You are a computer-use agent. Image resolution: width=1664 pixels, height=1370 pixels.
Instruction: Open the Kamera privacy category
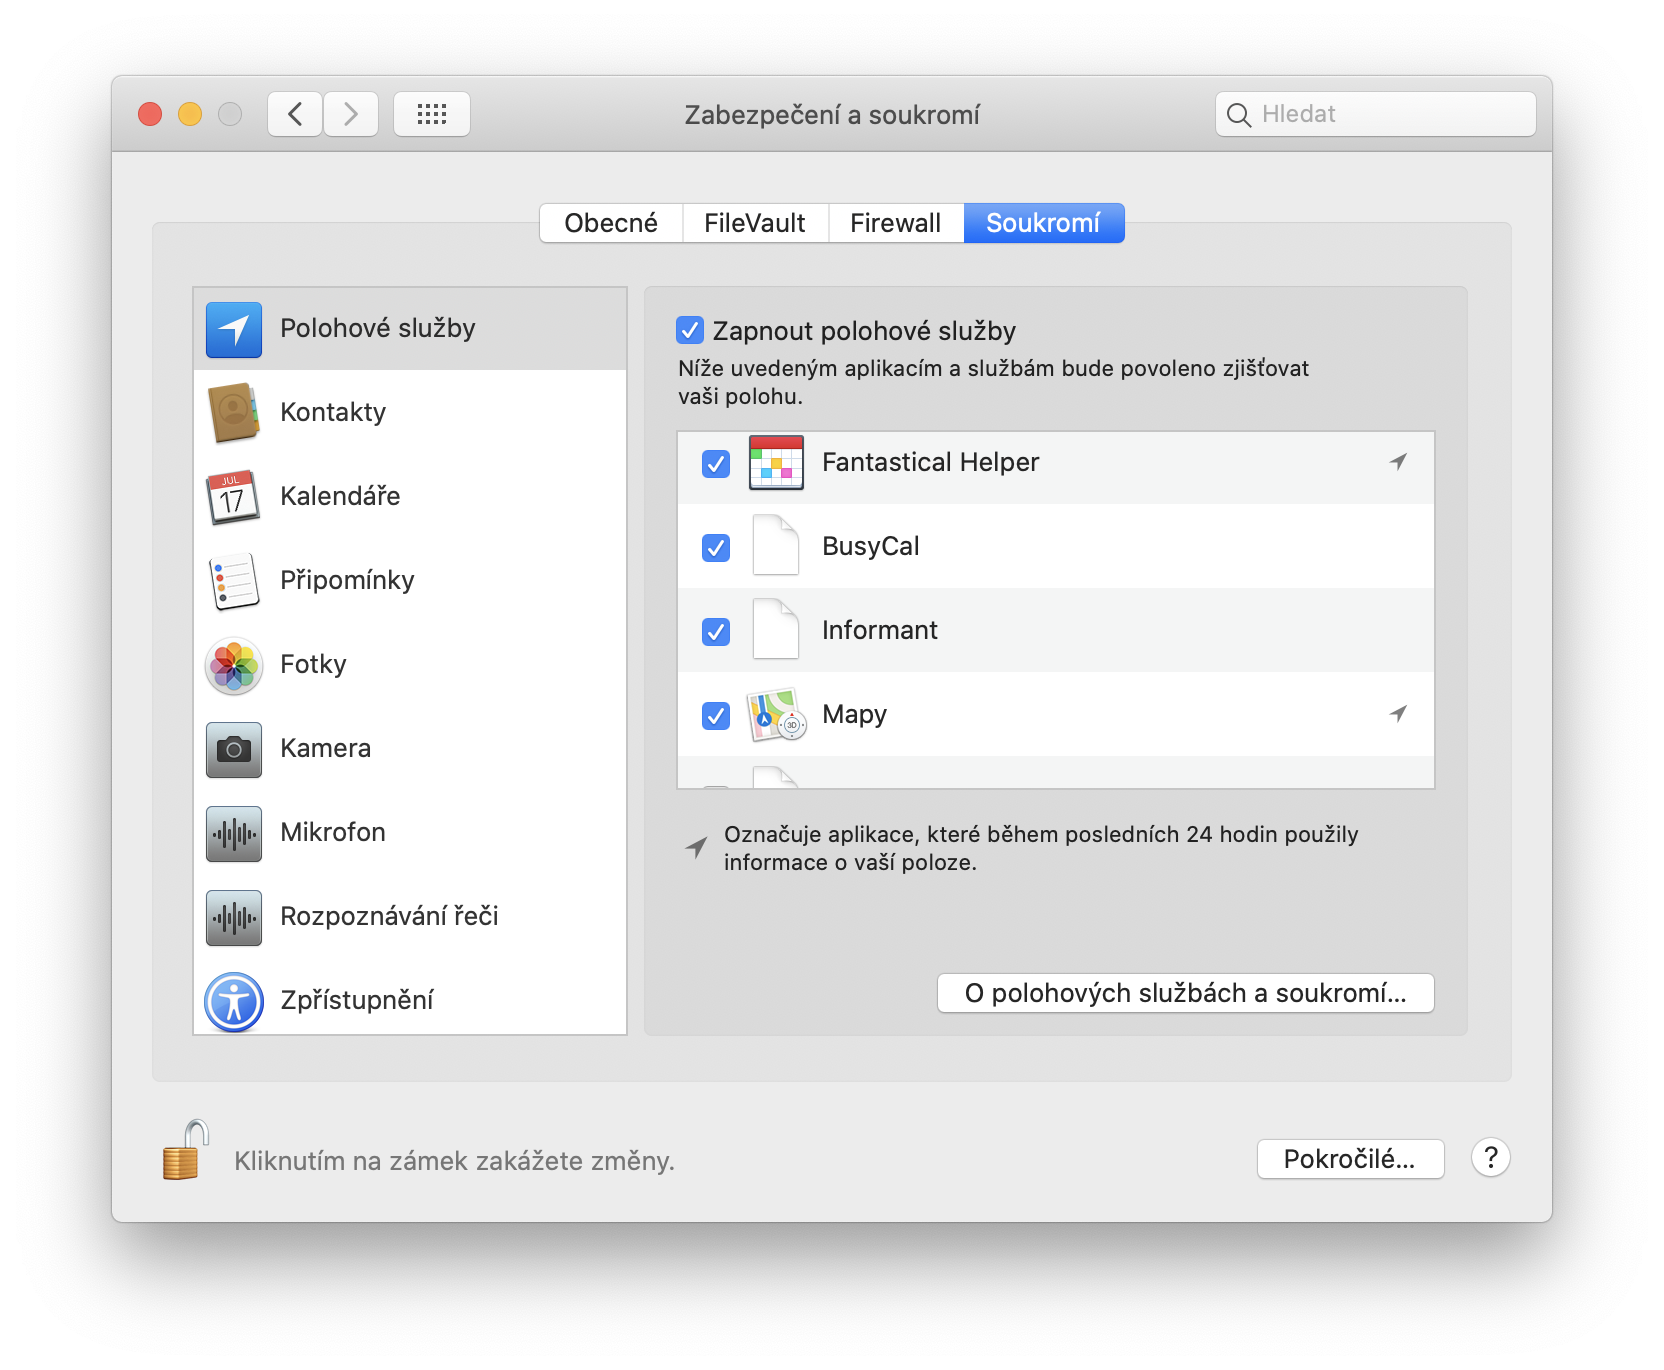pyautogui.click(x=325, y=748)
